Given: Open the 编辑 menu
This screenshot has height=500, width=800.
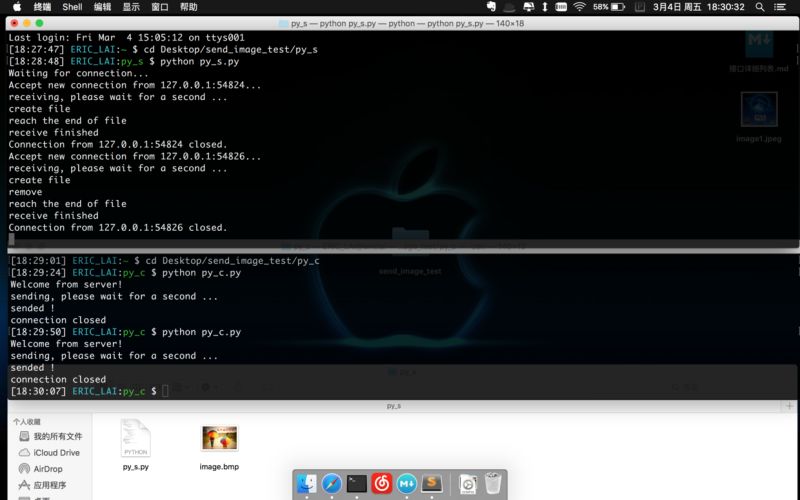Looking at the screenshot, I should coord(102,7).
